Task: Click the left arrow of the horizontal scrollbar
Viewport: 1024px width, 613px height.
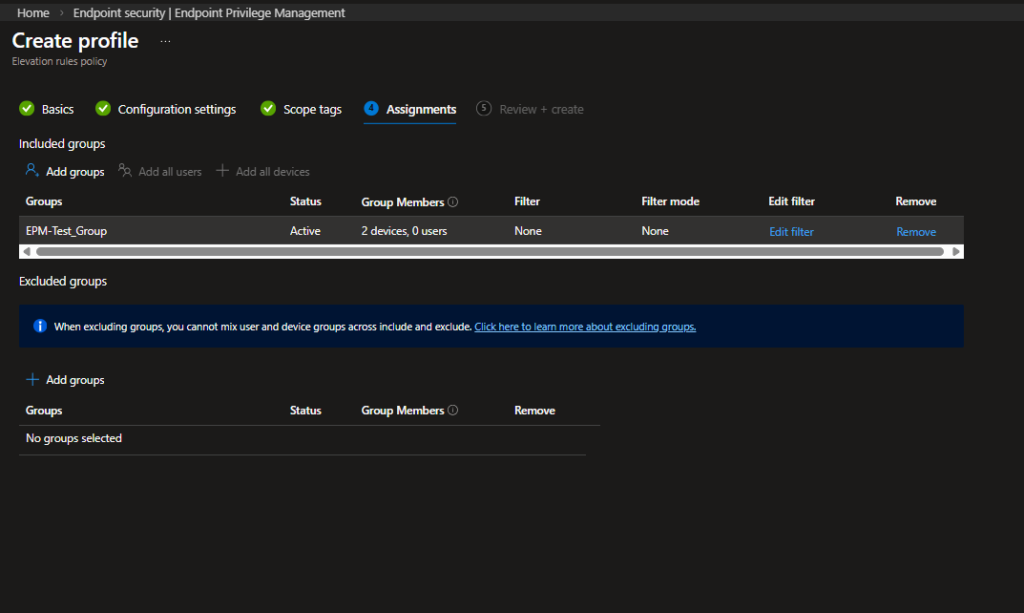Action: (x=26, y=251)
